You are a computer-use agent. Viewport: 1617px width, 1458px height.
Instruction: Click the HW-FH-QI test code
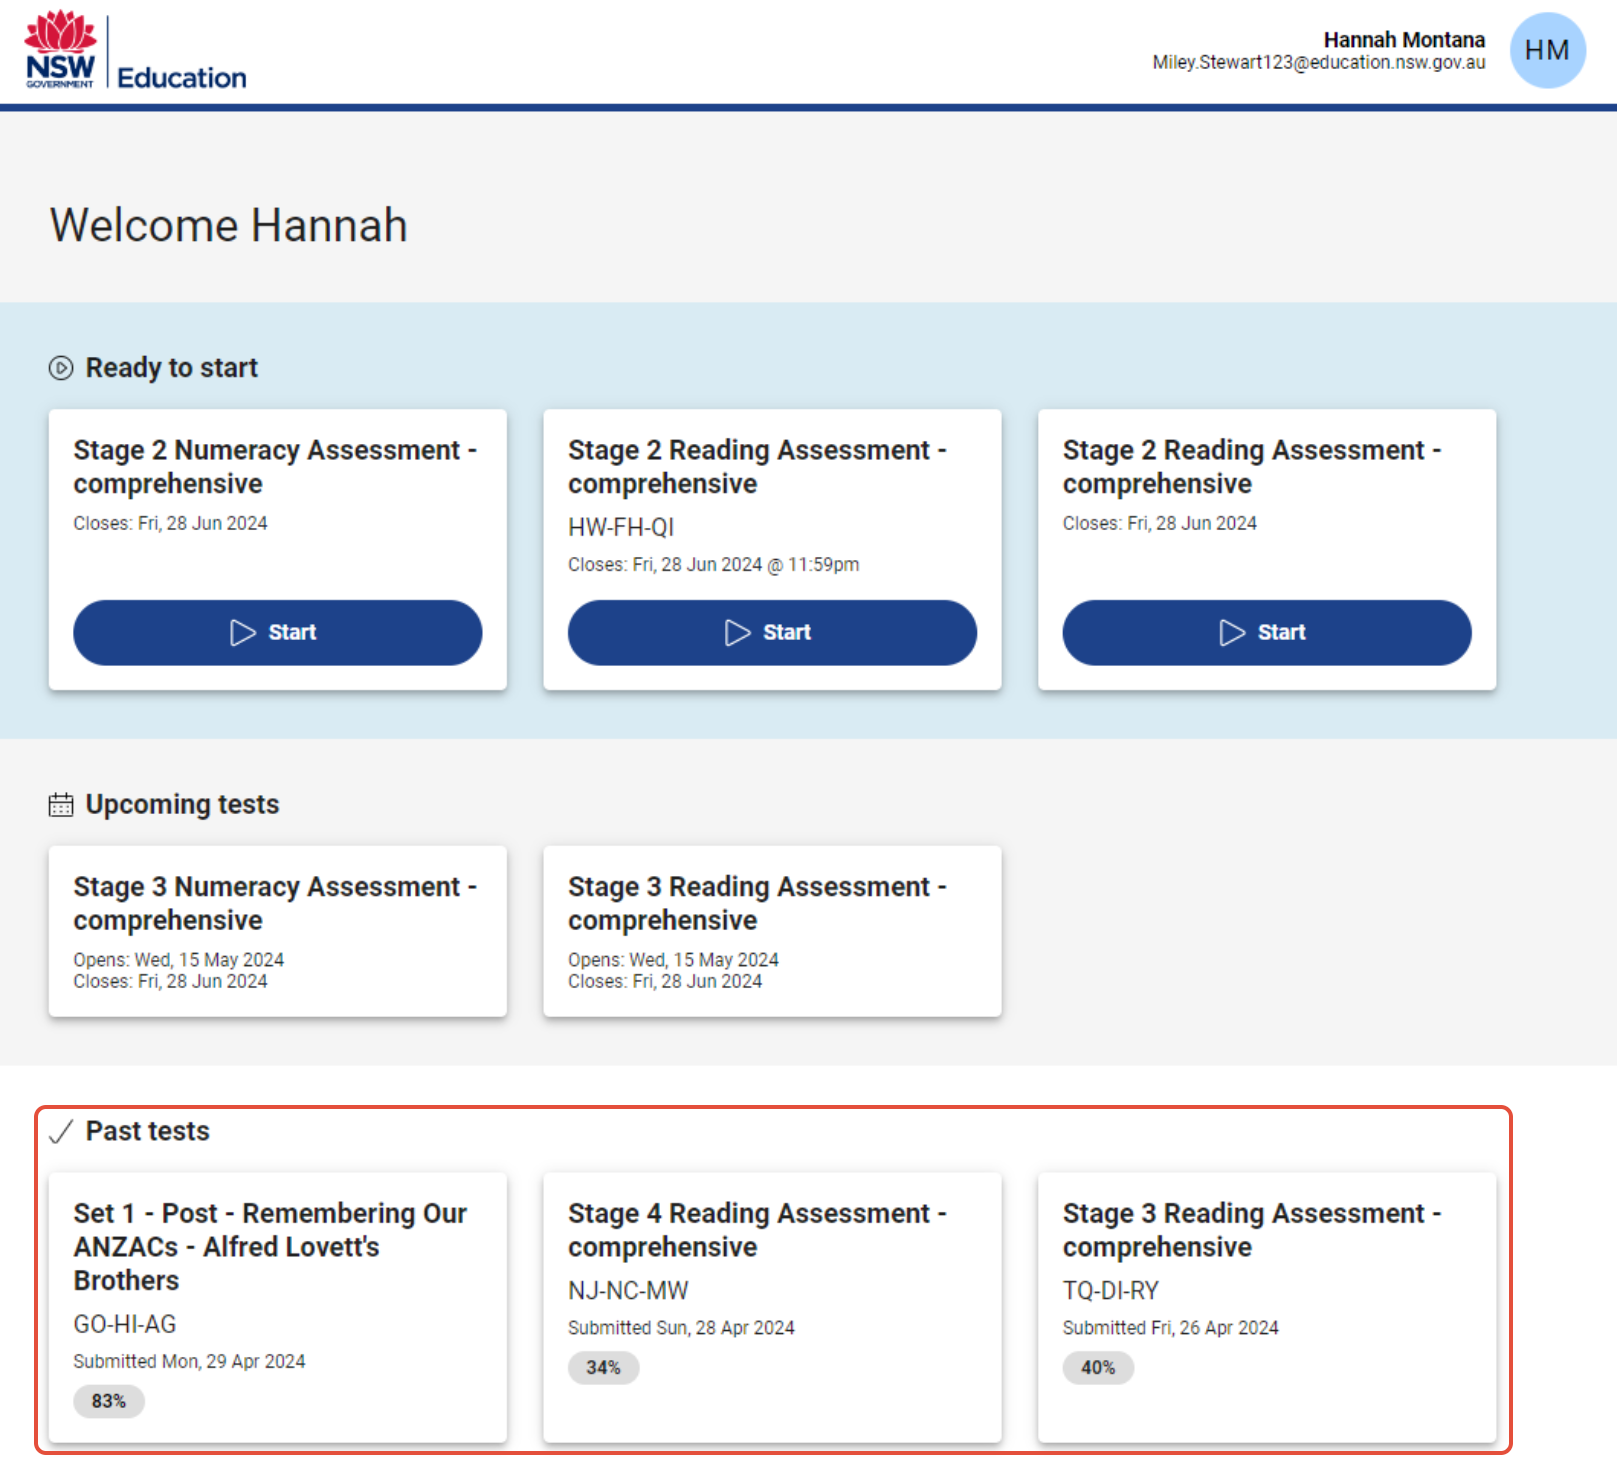[x=621, y=527]
